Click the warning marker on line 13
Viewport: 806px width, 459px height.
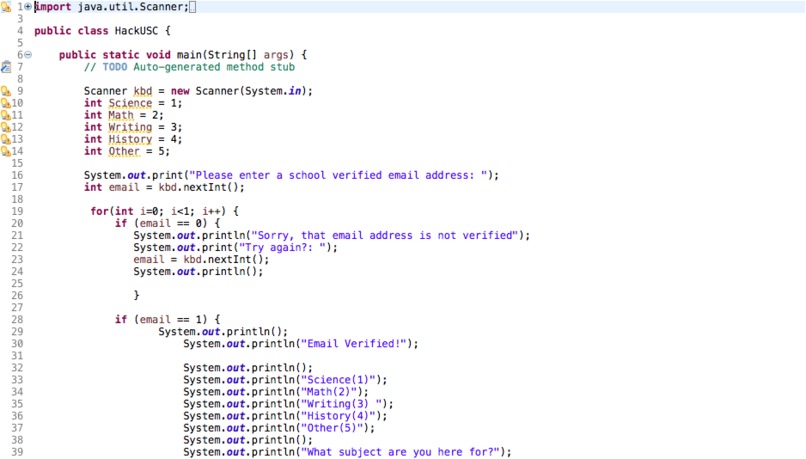click(6, 139)
